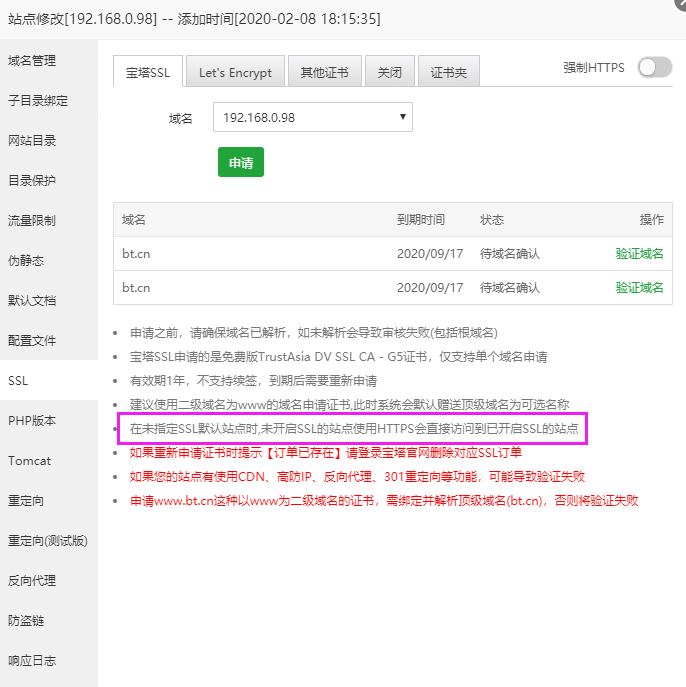
Task: Click the first row's bt.cn domain cell
Action: pos(136,254)
